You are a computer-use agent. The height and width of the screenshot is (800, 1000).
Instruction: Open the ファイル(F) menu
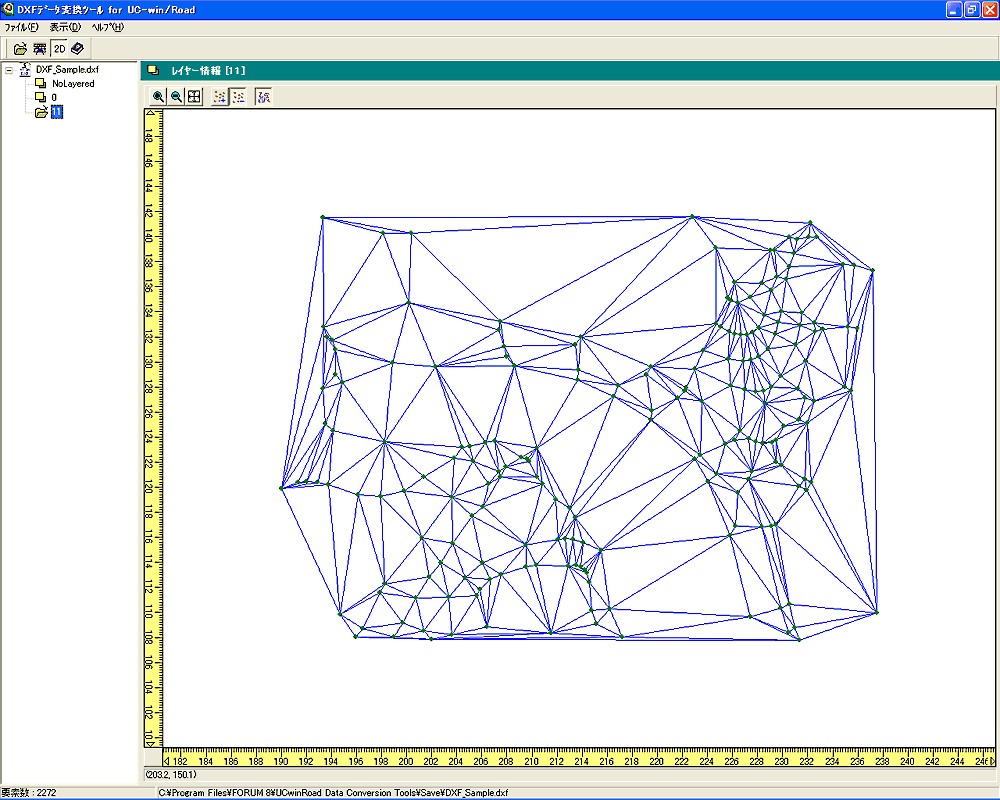pos(21,27)
